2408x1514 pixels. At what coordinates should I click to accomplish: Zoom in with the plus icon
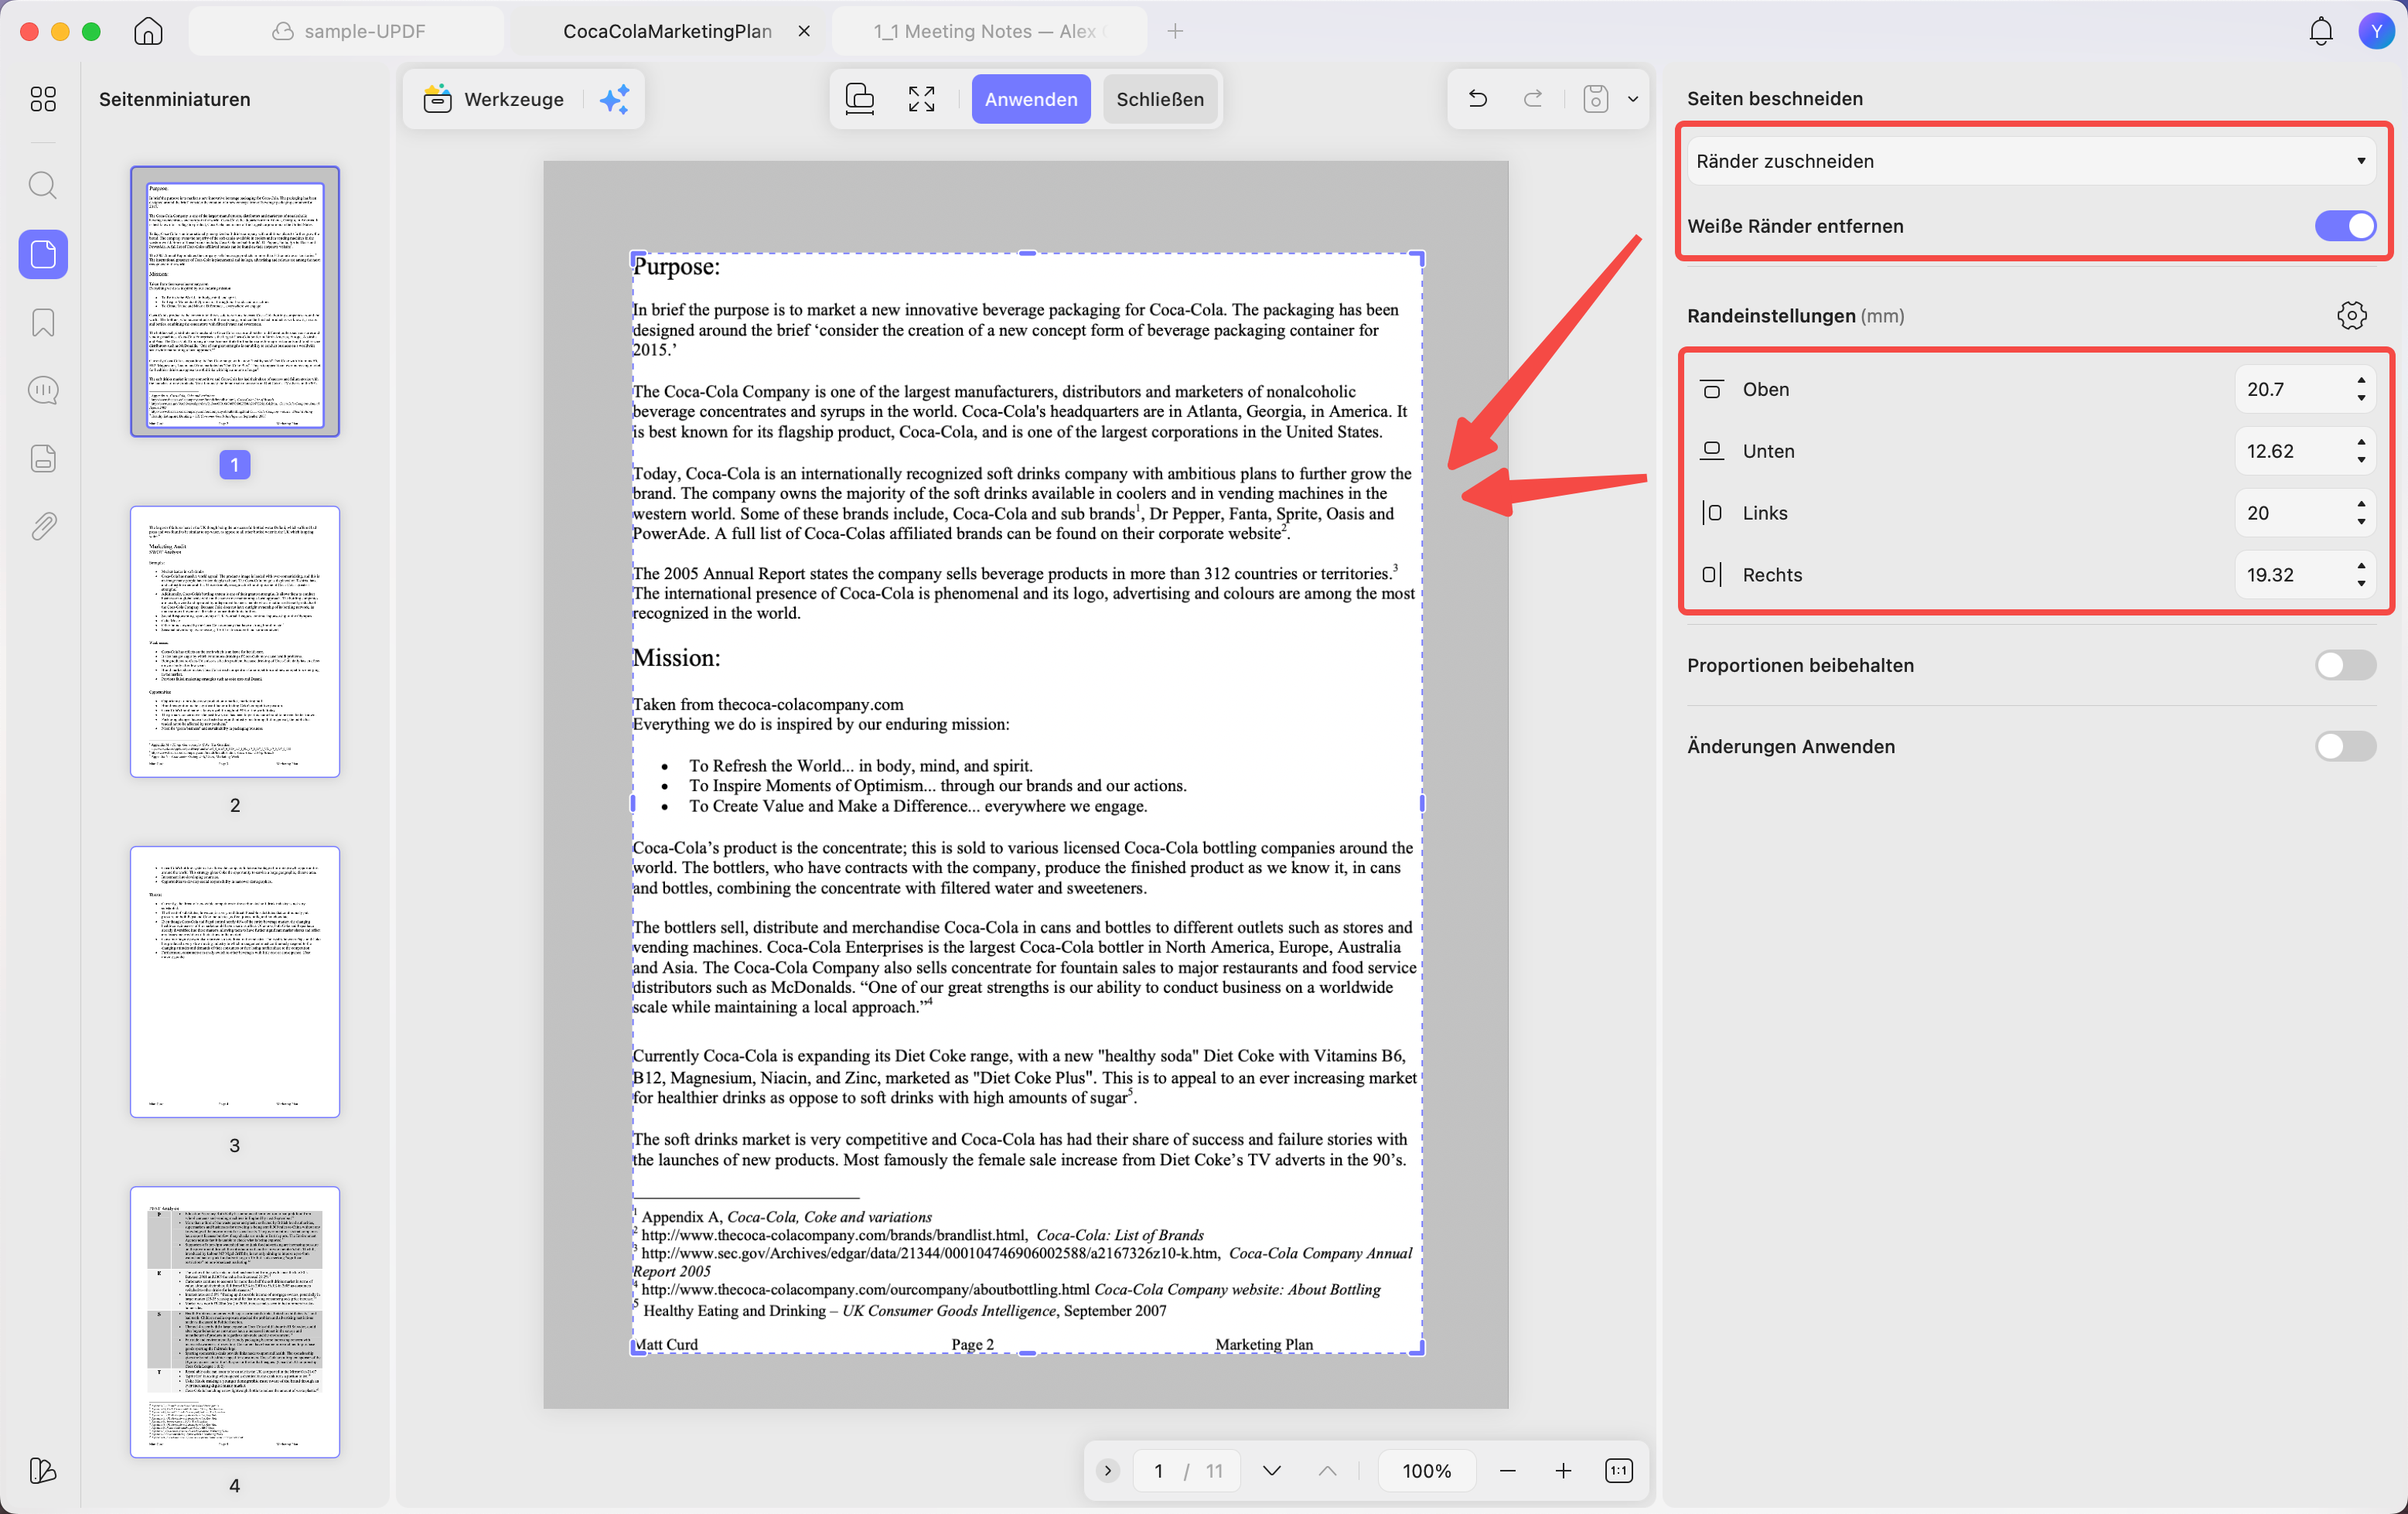[1563, 1471]
